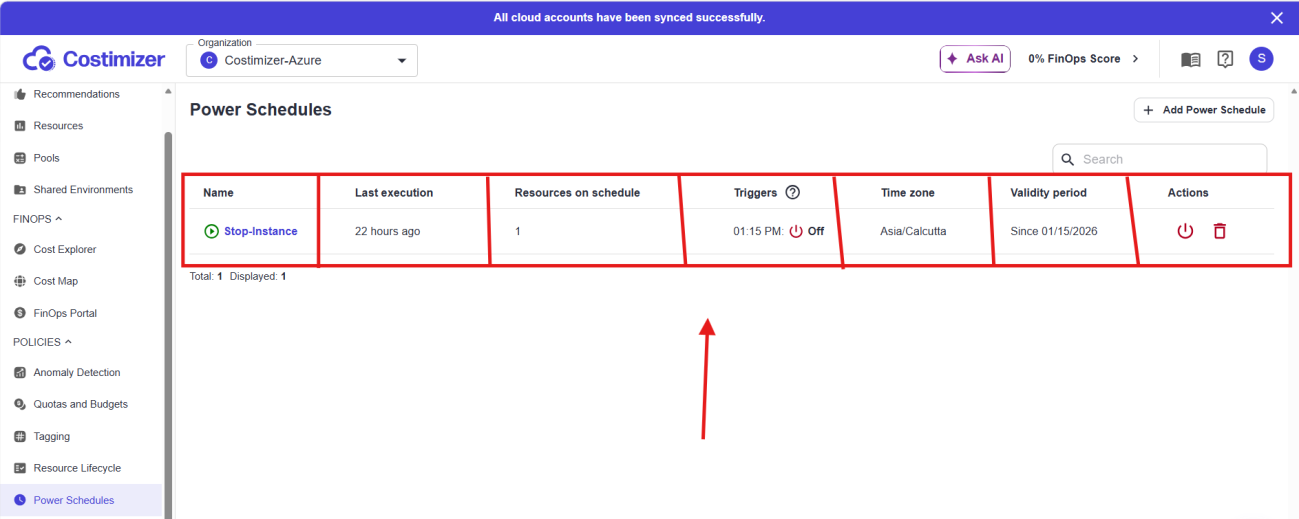The width and height of the screenshot is (1299, 519).
Task: Delete the Stop-Instance schedule via trash icon
Action: click(1219, 231)
